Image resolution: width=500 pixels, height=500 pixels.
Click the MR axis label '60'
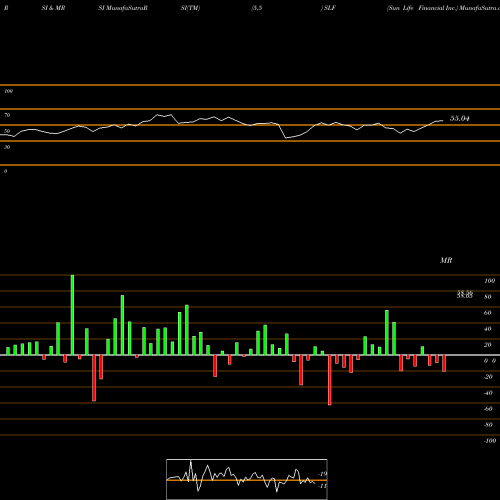(487, 313)
